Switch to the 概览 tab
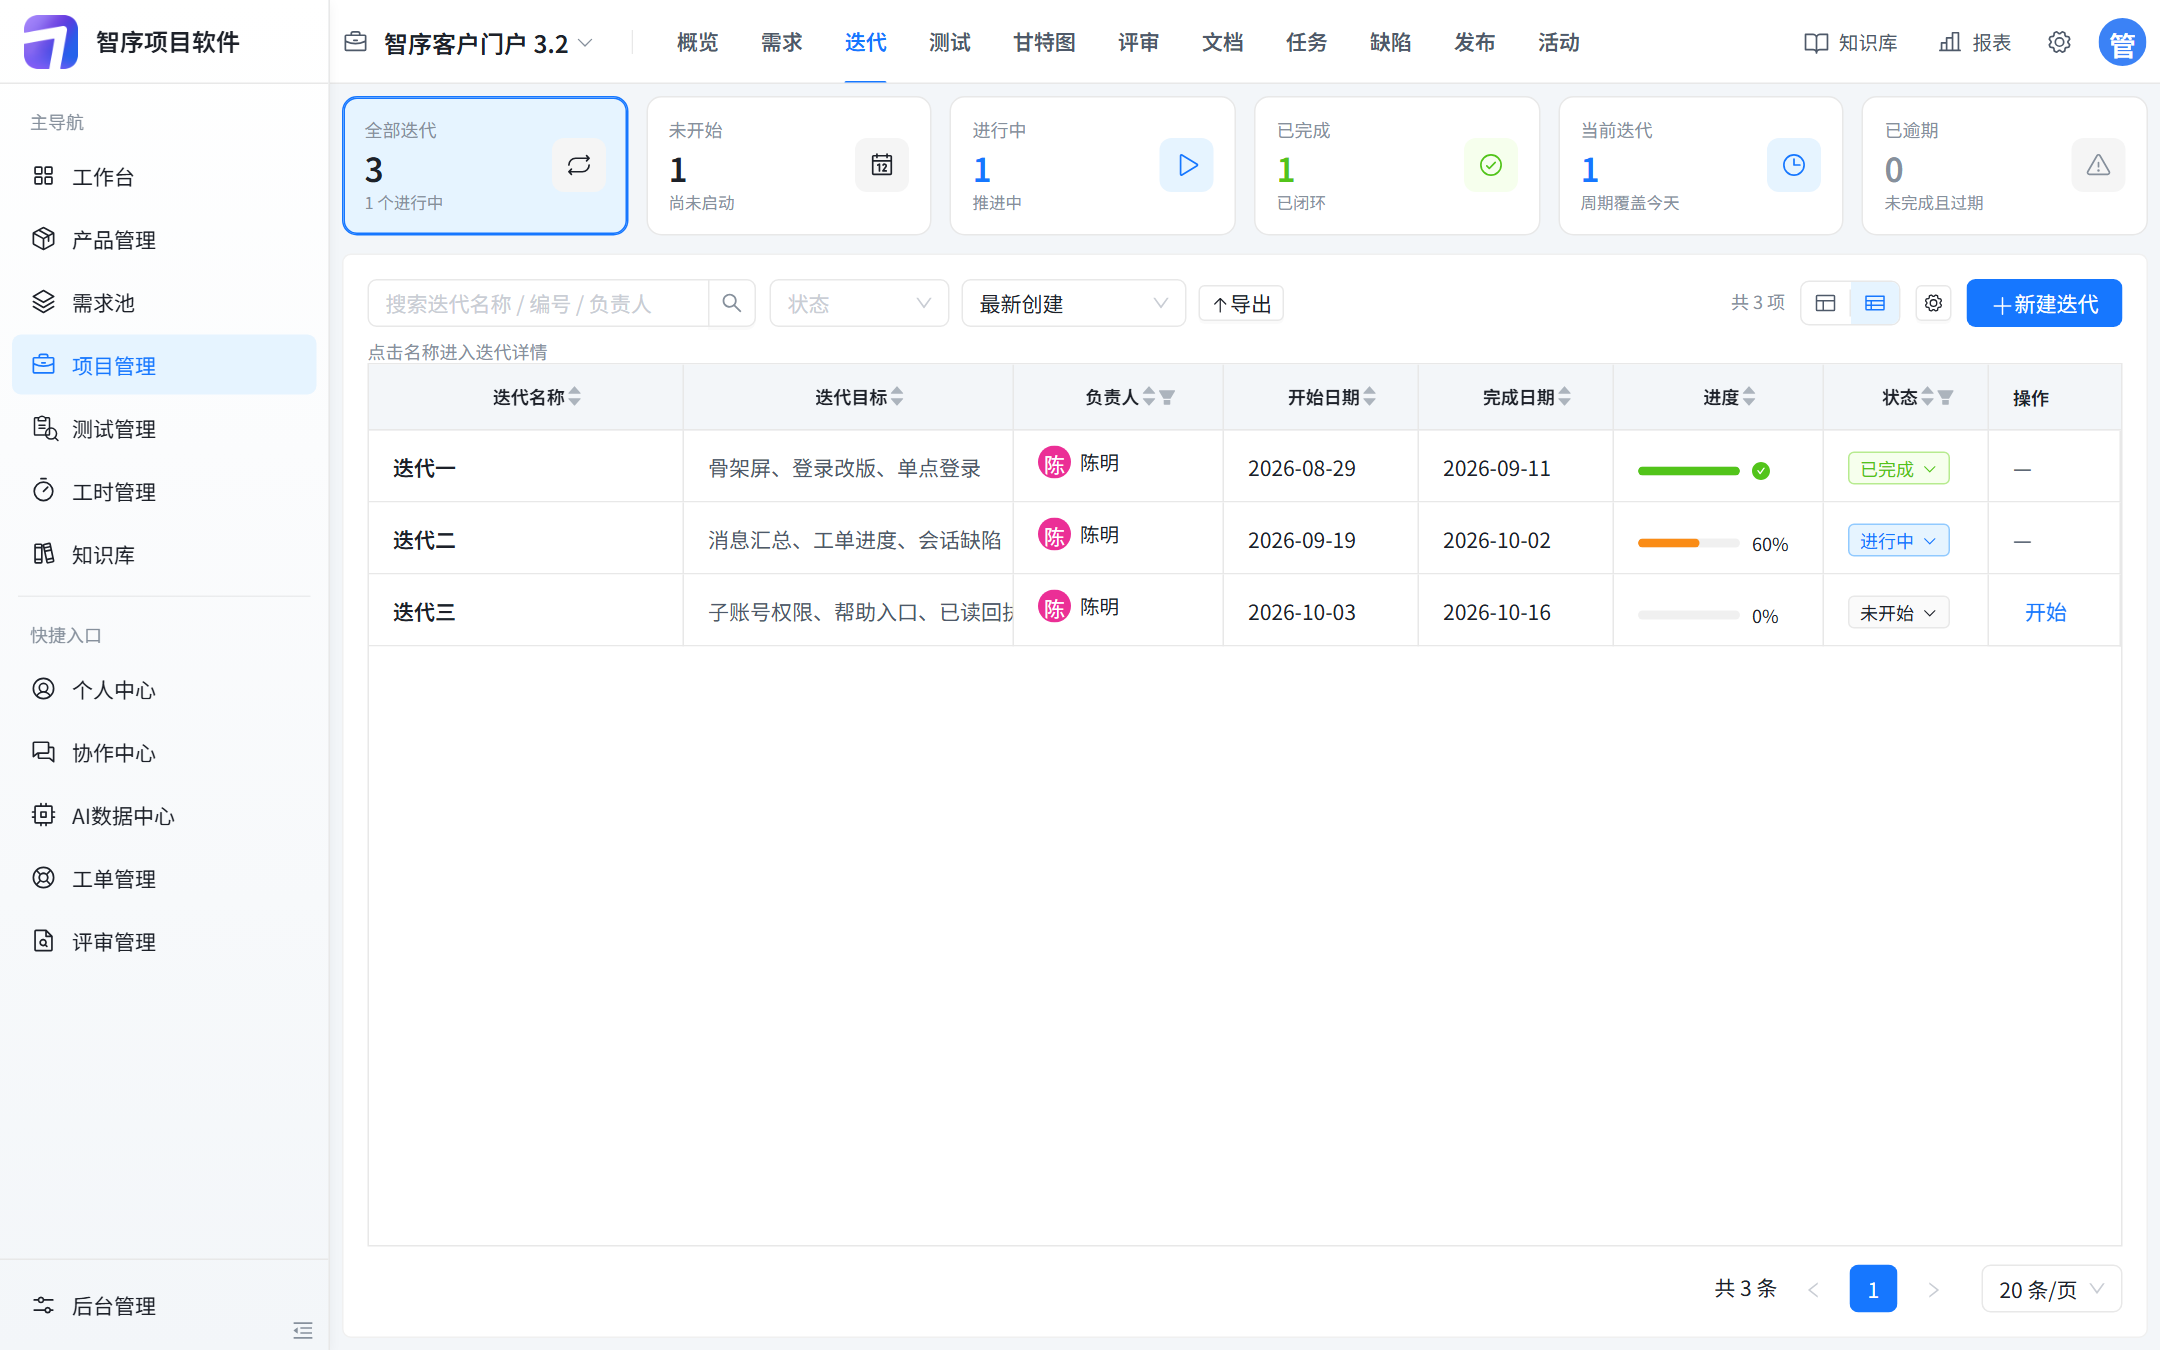This screenshot has width=2160, height=1350. point(698,42)
